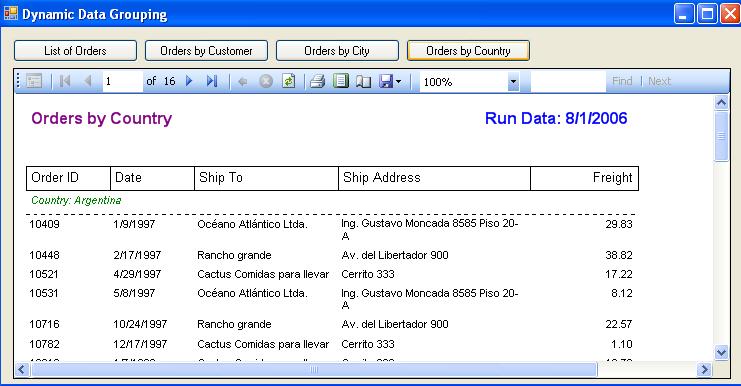Viewport: 741px width, 386px height.
Task: Click the Next search link
Action: point(659,81)
